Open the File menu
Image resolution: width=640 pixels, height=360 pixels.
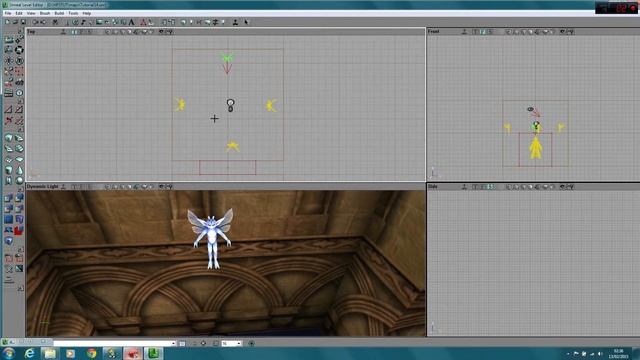pyautogui.click(x=8, y=13)
